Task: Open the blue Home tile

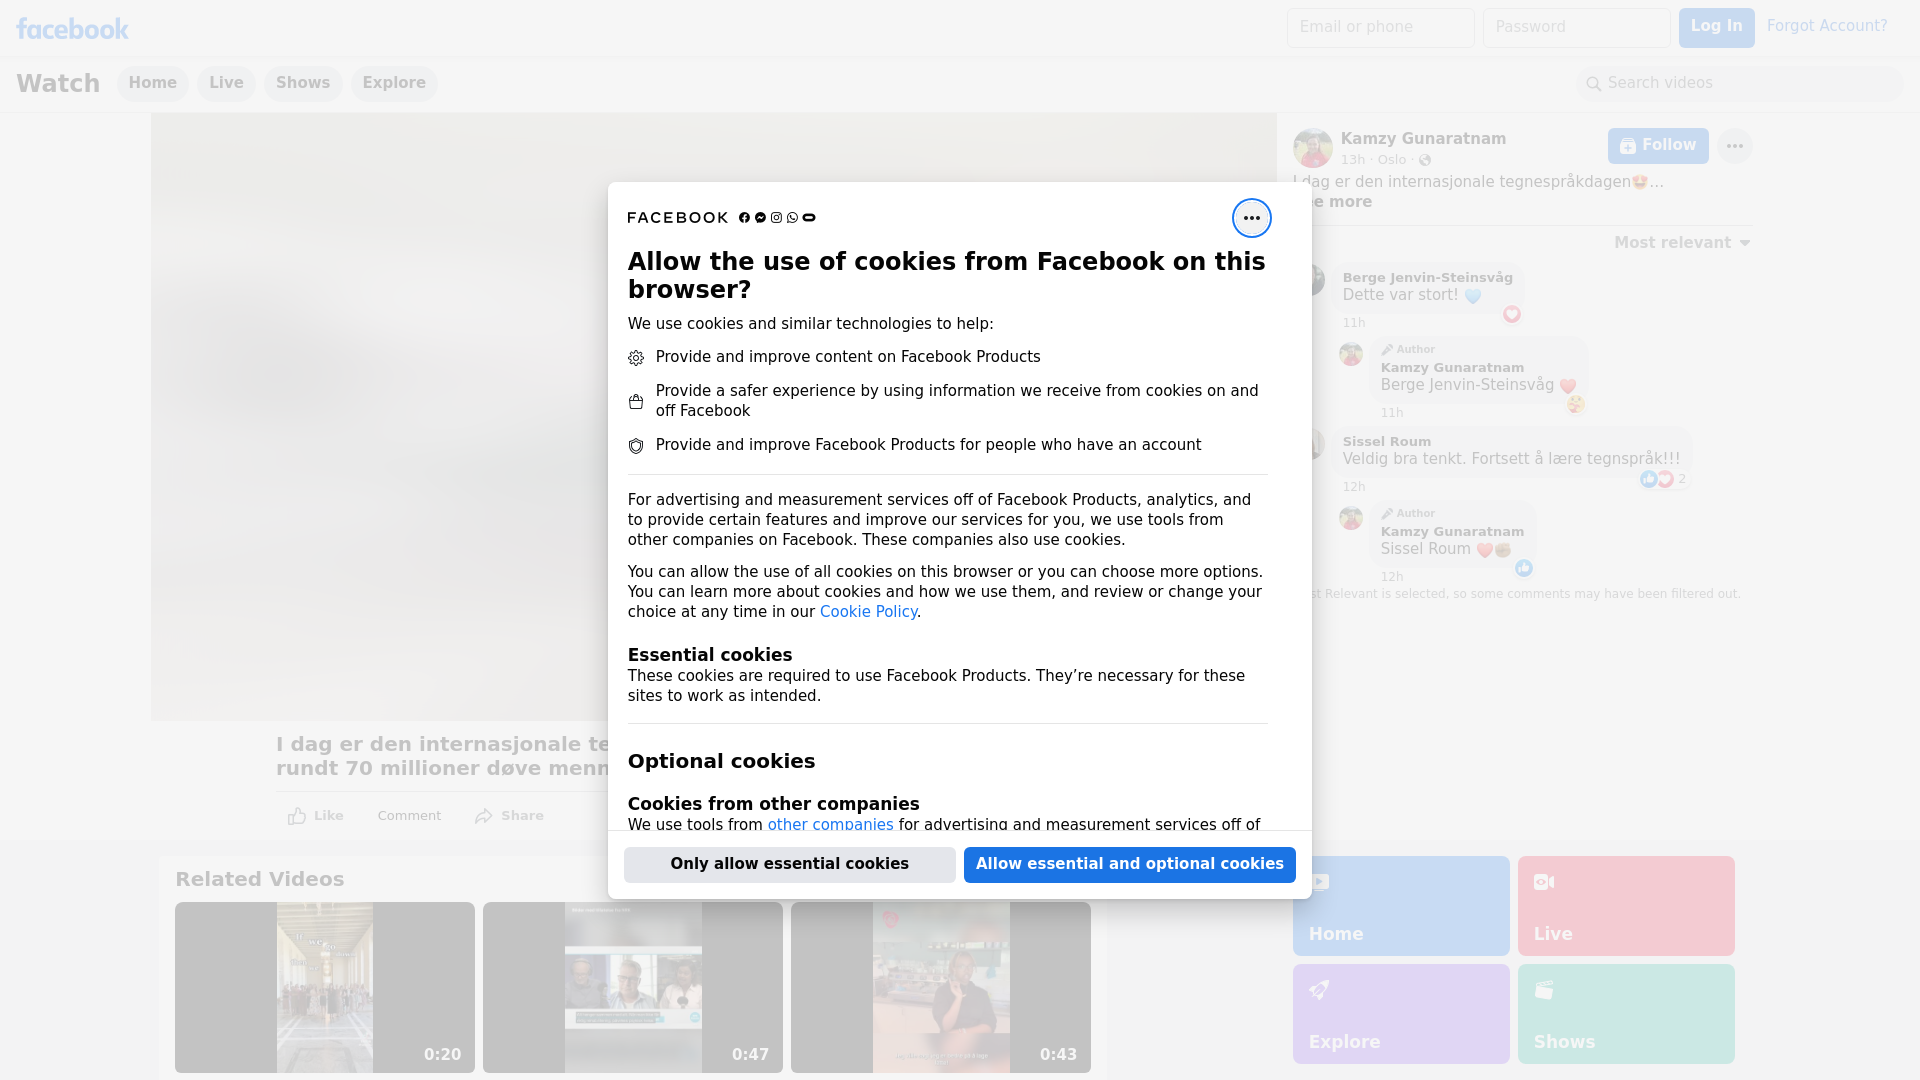Action: coord(1401,906)
